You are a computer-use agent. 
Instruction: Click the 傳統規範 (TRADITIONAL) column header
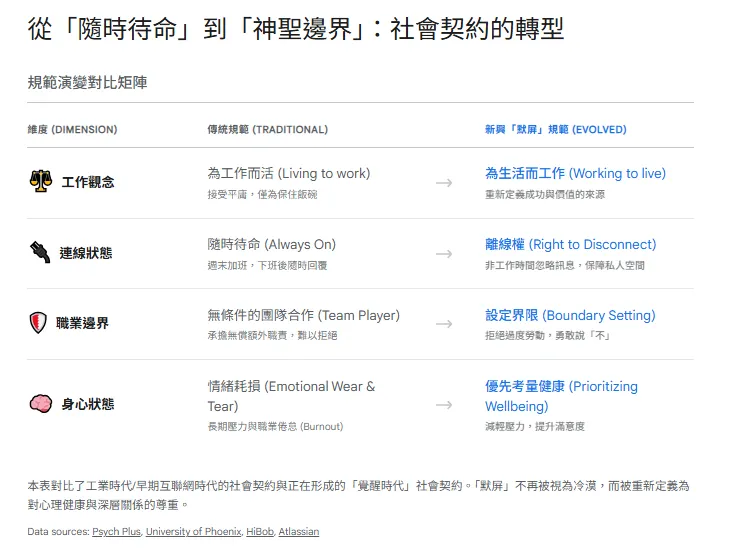tap(268, 130)
